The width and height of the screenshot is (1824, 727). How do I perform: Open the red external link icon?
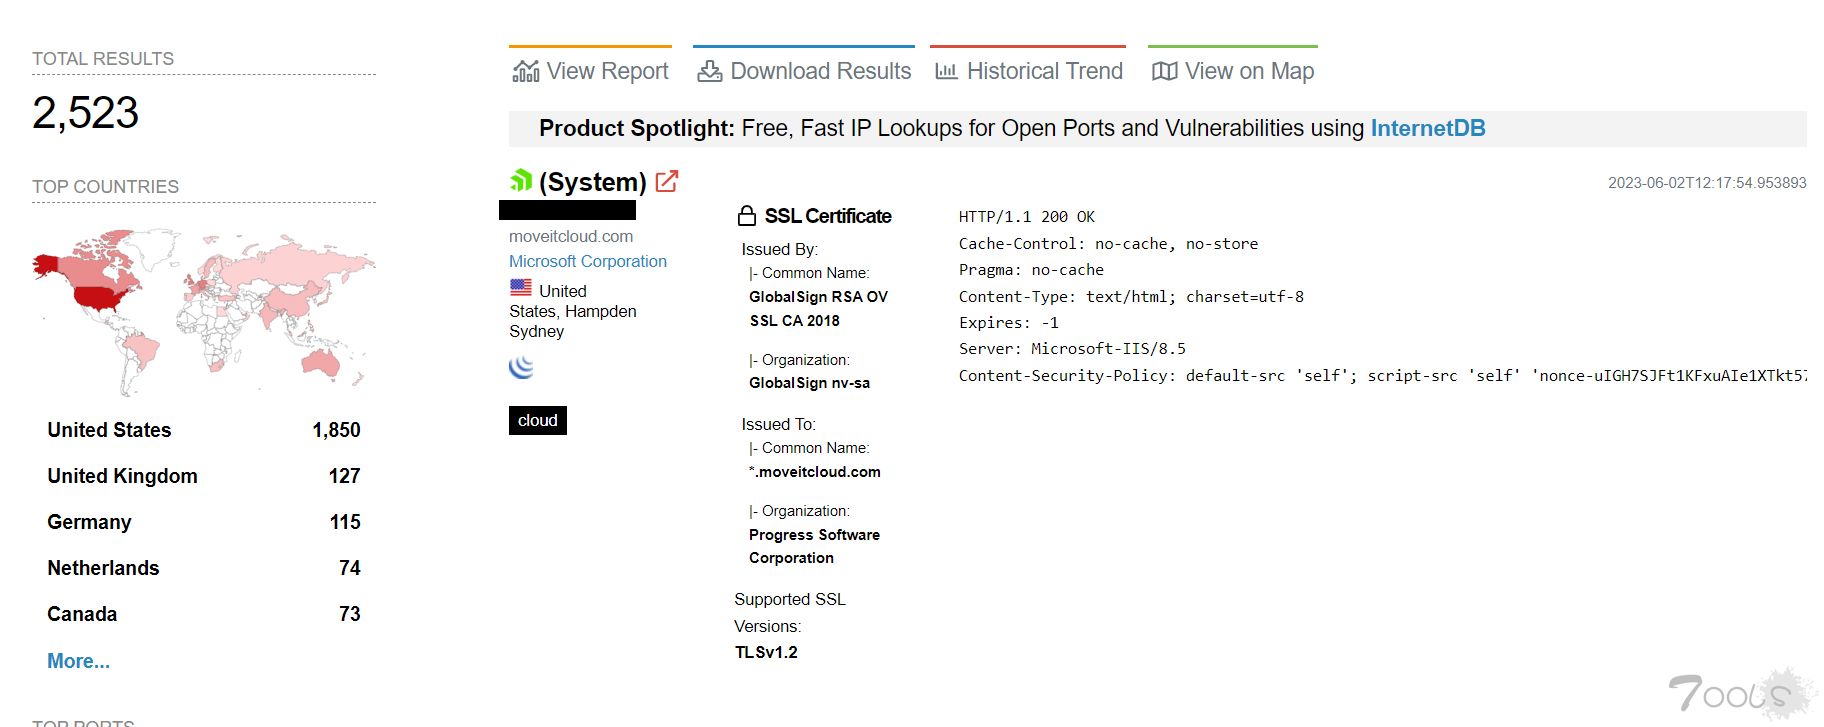click(667, 181)
